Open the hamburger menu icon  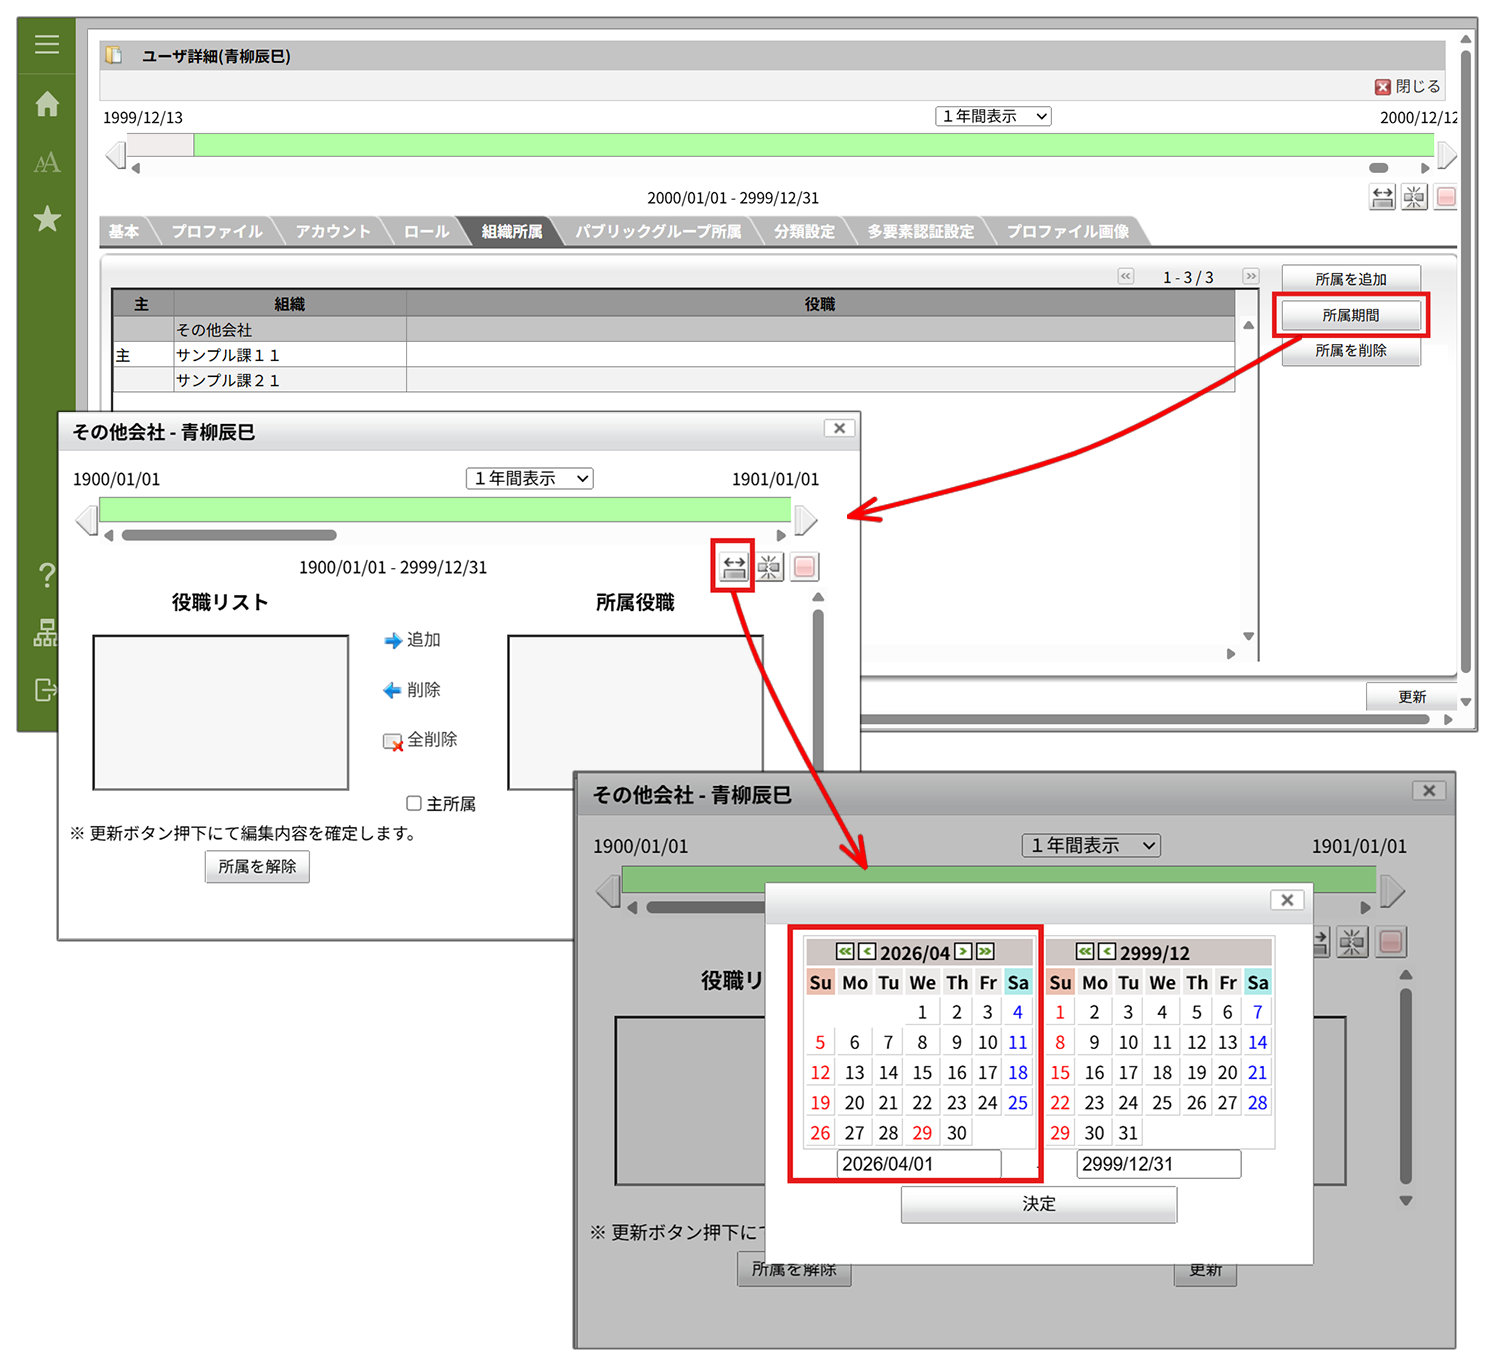pos(47,44)
